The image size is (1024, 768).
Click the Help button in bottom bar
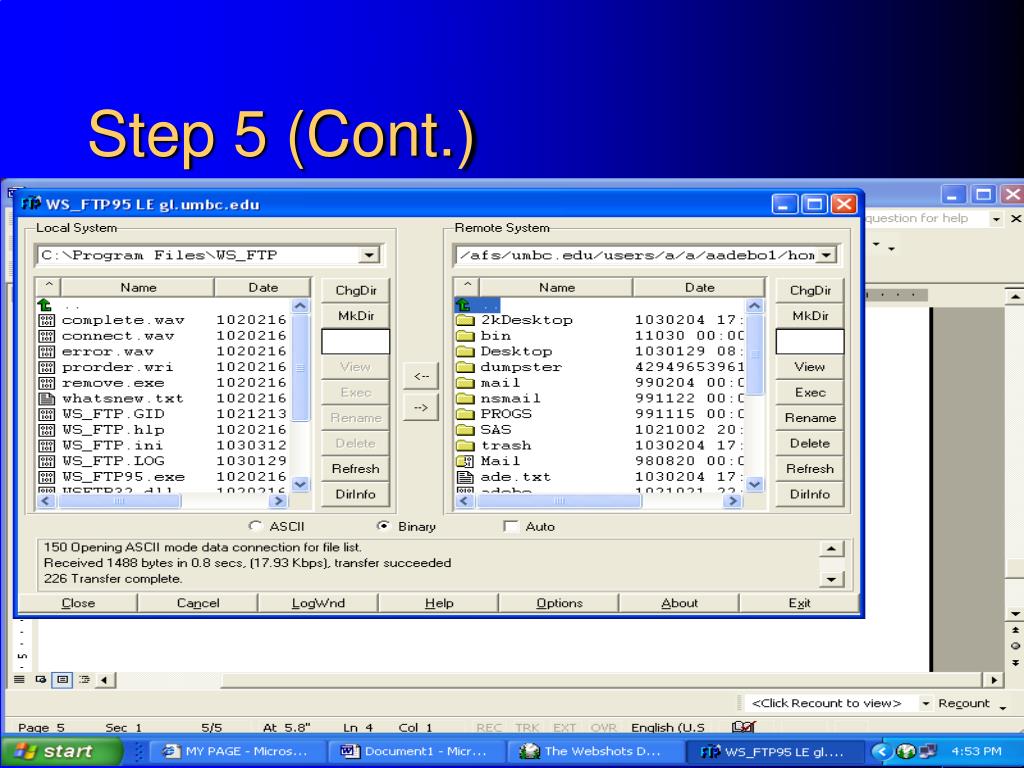439,603
